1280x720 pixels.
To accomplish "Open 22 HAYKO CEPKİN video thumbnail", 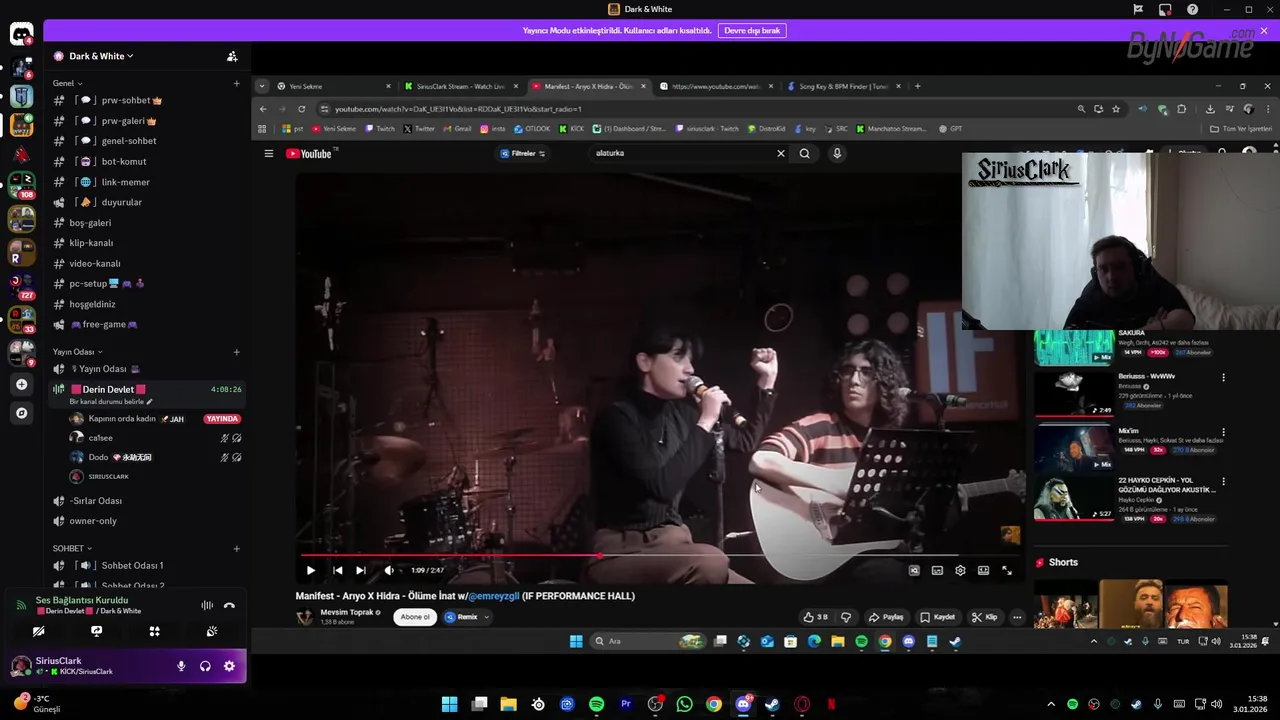I will click(x=1074, y=498).
